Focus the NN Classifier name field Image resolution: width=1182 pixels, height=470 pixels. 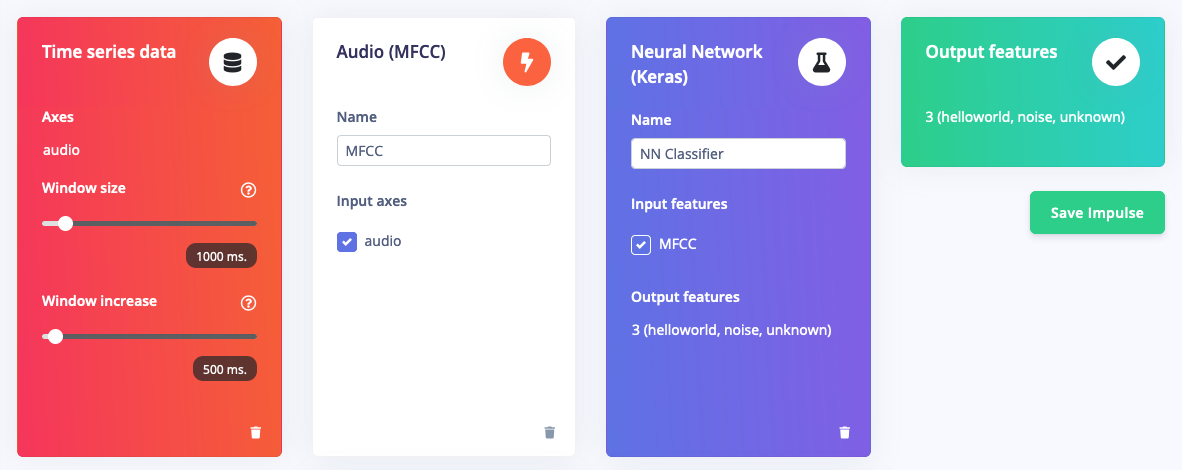(738, 153)
